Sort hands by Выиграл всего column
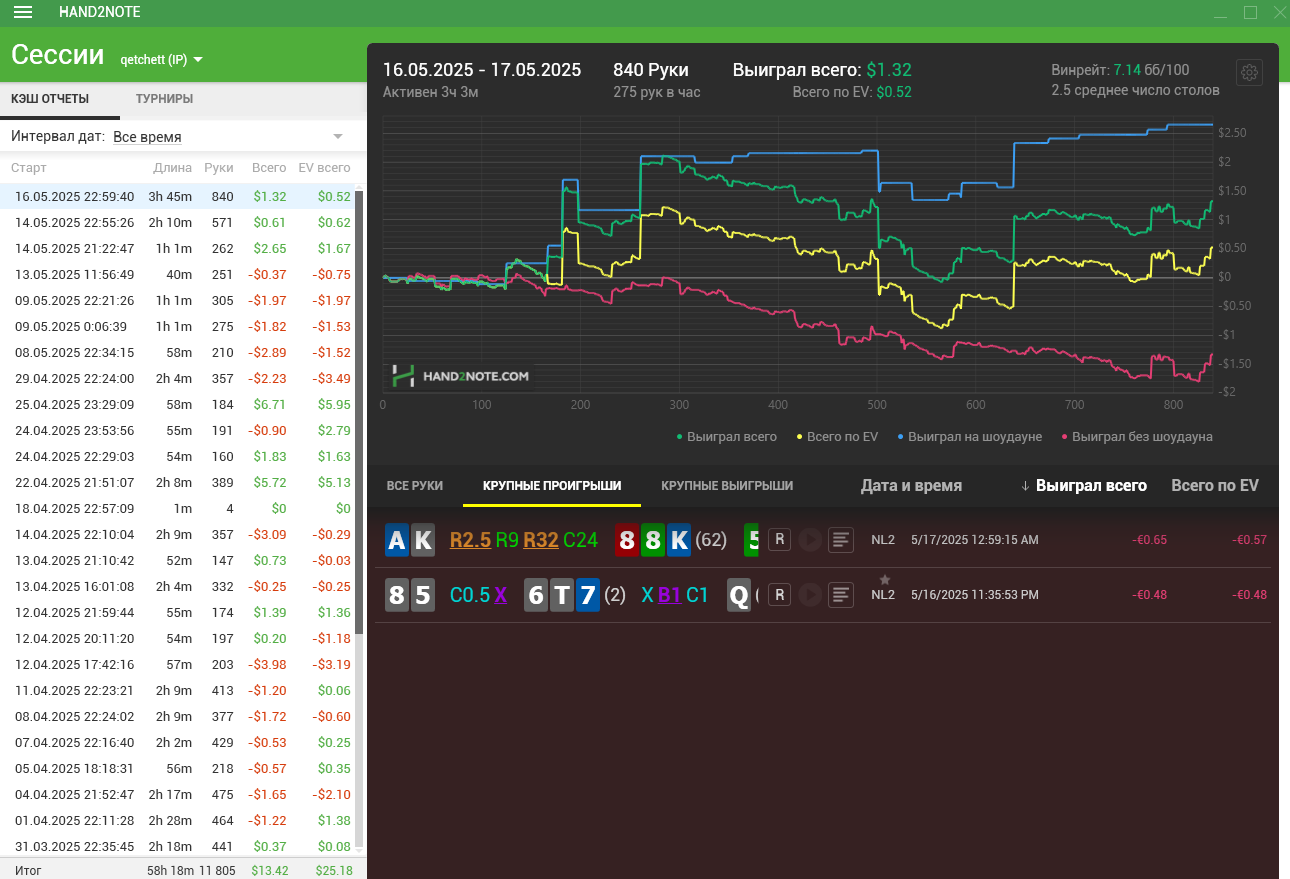1290x879 pixels. click(x=1083, y=486)
